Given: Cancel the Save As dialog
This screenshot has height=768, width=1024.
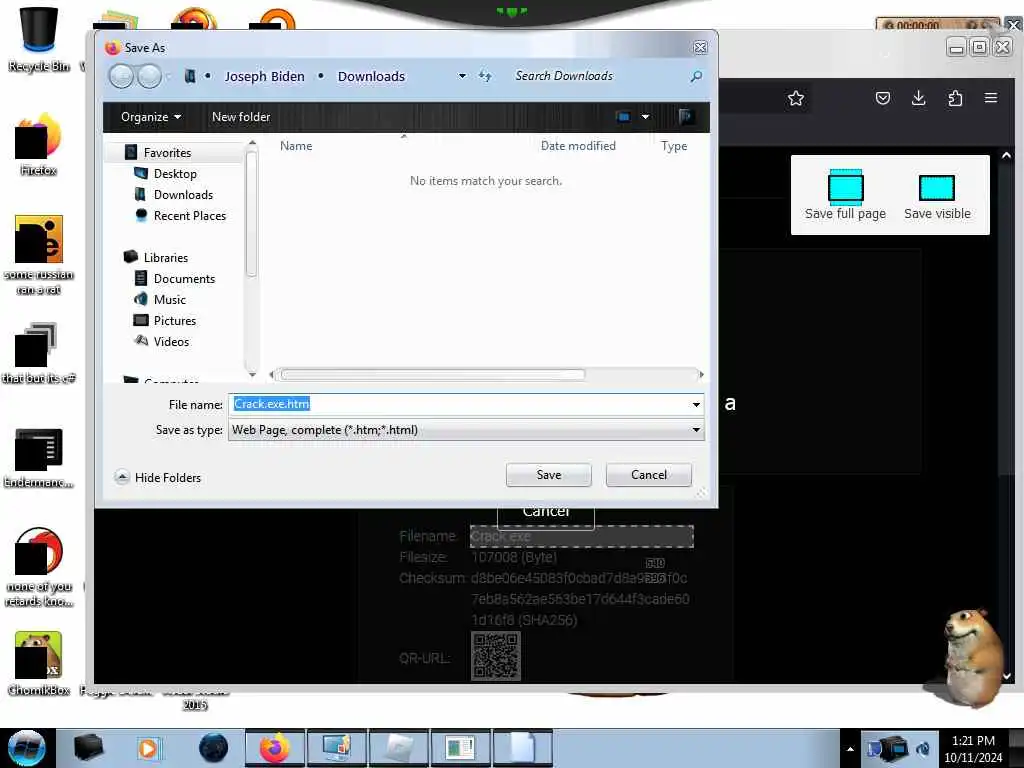Looking at the screenshot, I should (x=648, y=475).
